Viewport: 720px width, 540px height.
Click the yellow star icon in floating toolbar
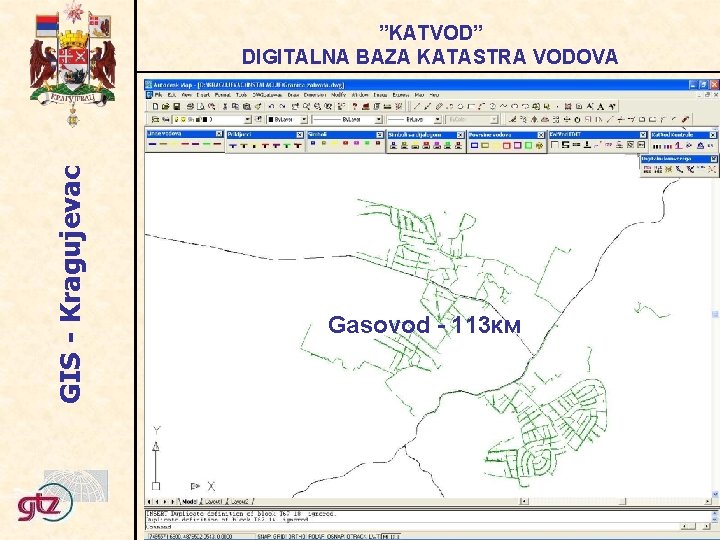[669, 169]
